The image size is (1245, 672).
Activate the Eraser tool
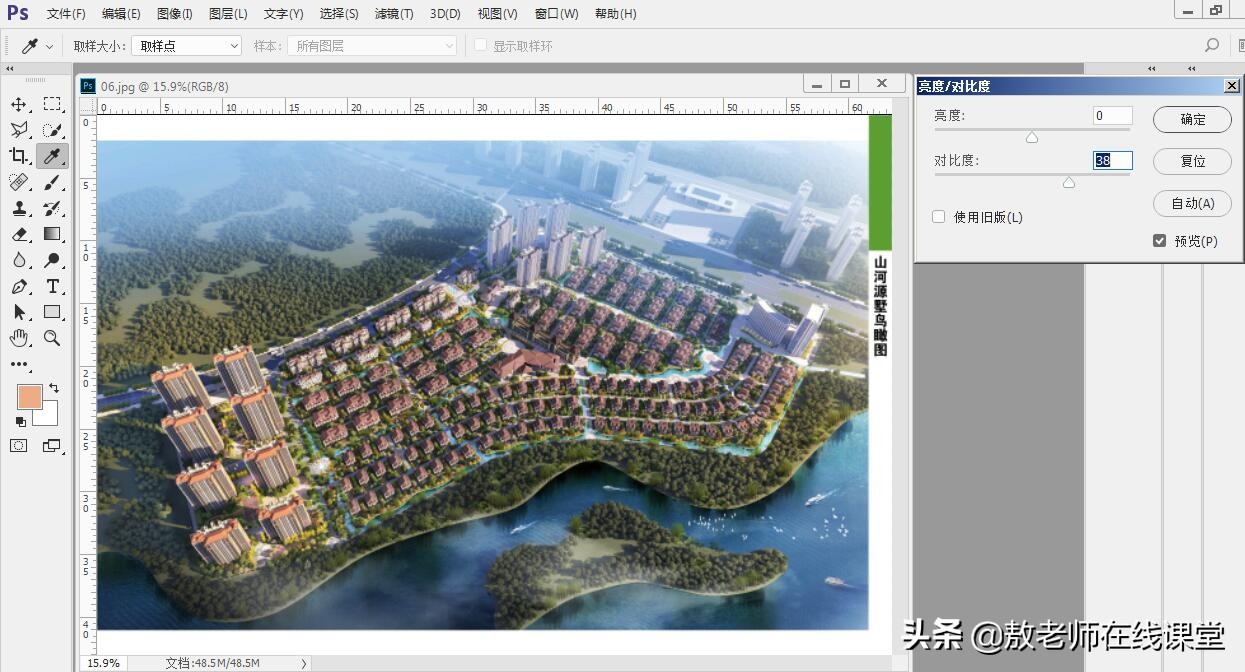coord(19,234)
